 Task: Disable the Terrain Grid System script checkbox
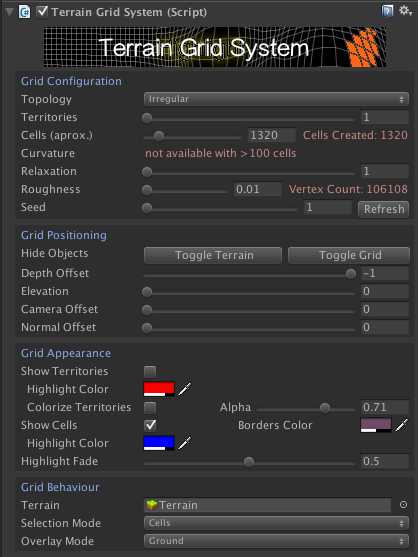[42, 12]
